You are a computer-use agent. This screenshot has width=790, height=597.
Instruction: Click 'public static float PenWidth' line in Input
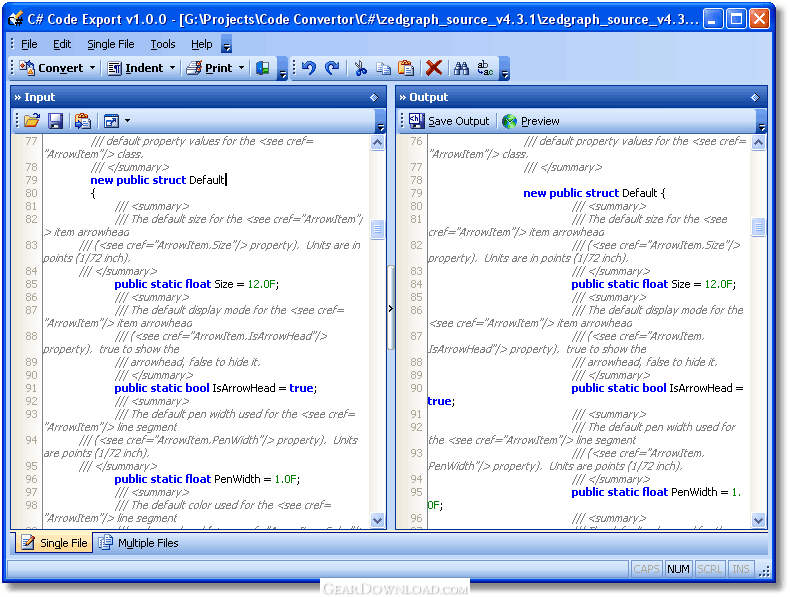click(x=207, y=479)
